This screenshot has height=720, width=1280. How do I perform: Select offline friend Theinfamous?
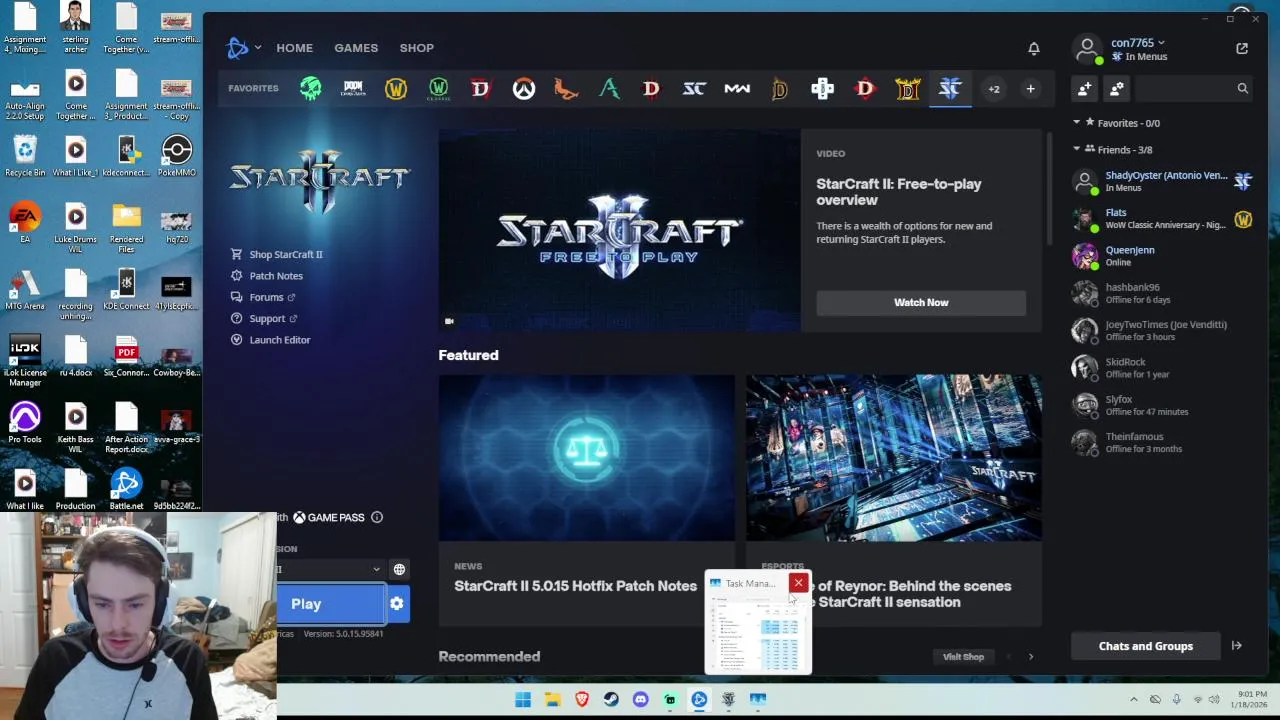(1162, 442)
